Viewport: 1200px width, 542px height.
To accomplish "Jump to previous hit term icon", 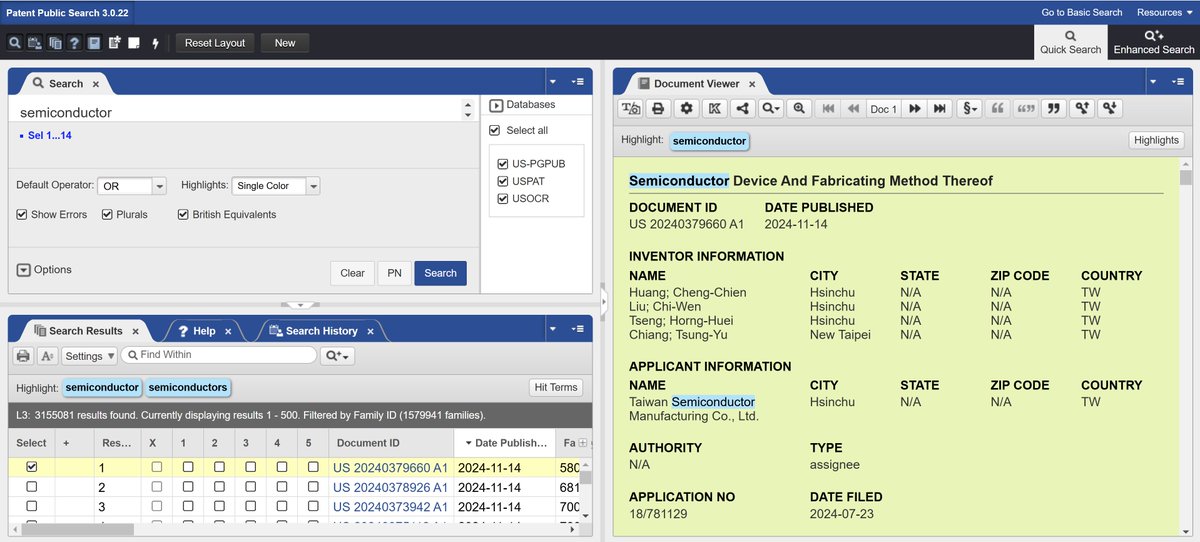I will [1080, 108].
